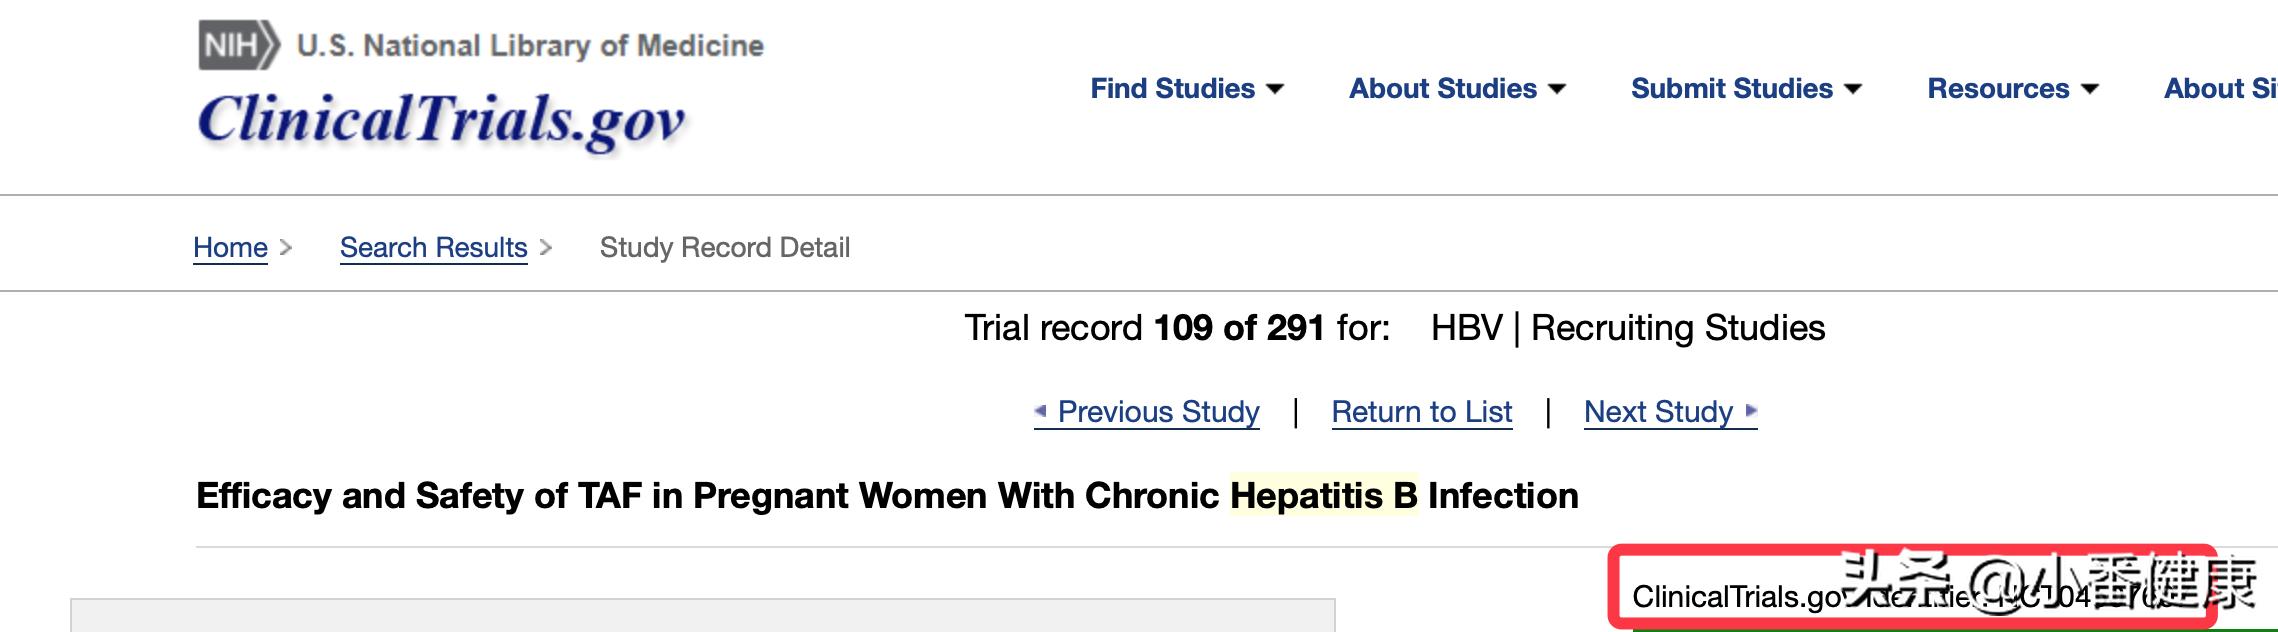Image resolution: width=2278 pixels, height=632 pixels.
Task: Click the right arrow after Next Study
Action: (1751, 410)
